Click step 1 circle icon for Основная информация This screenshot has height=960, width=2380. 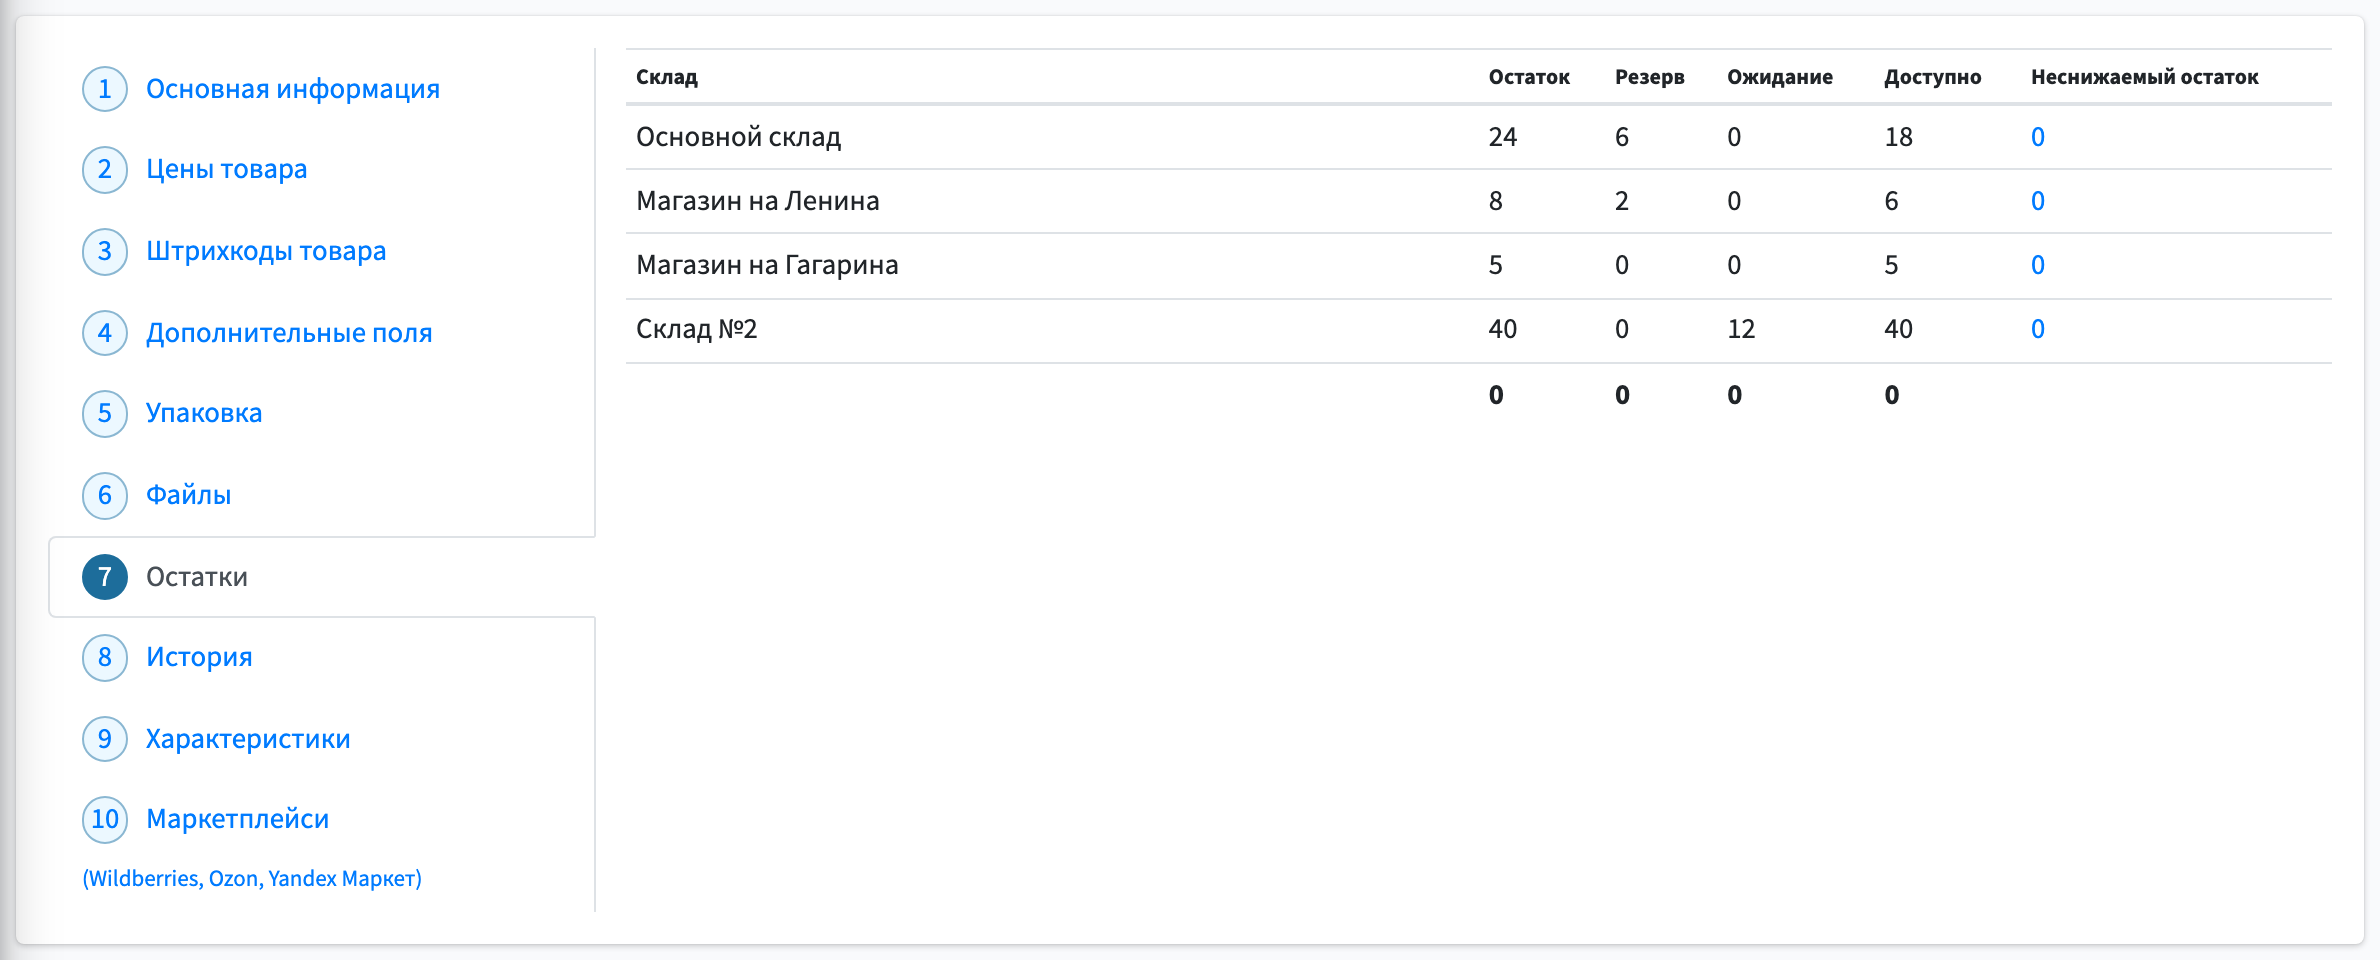(x=105, y=89)
